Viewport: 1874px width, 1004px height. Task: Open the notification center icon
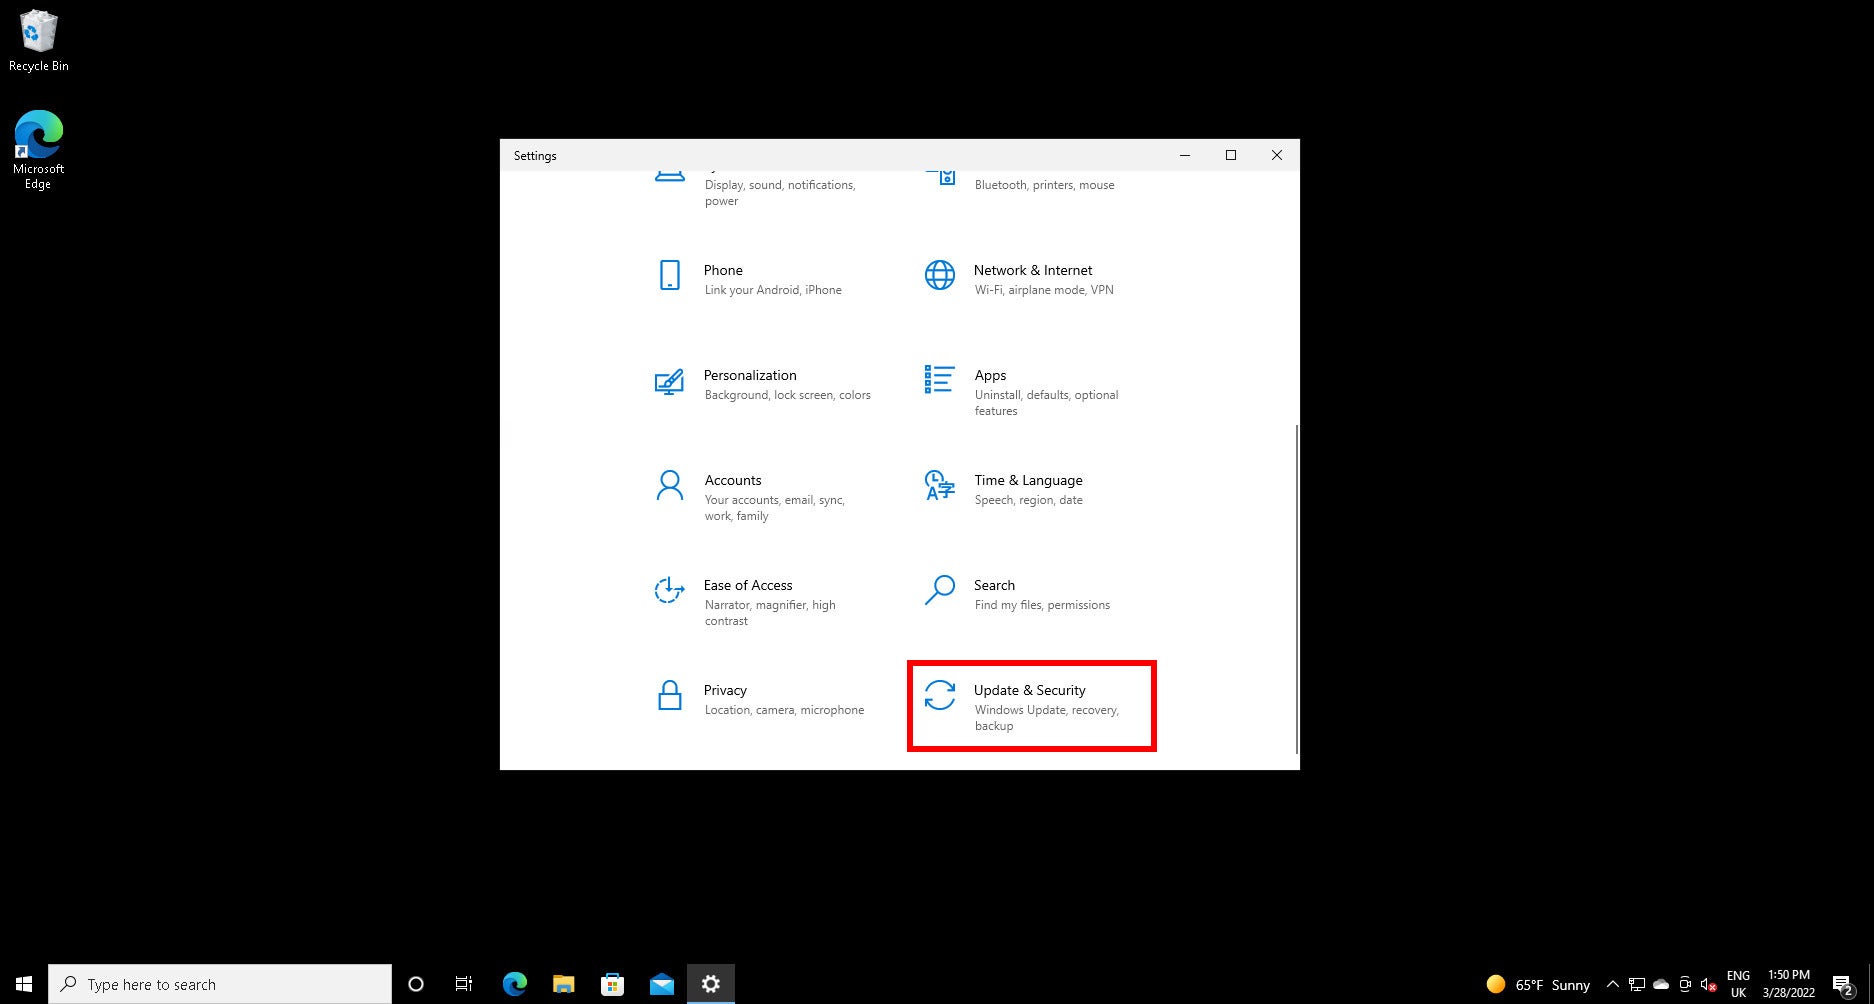tap(1843, 984)
